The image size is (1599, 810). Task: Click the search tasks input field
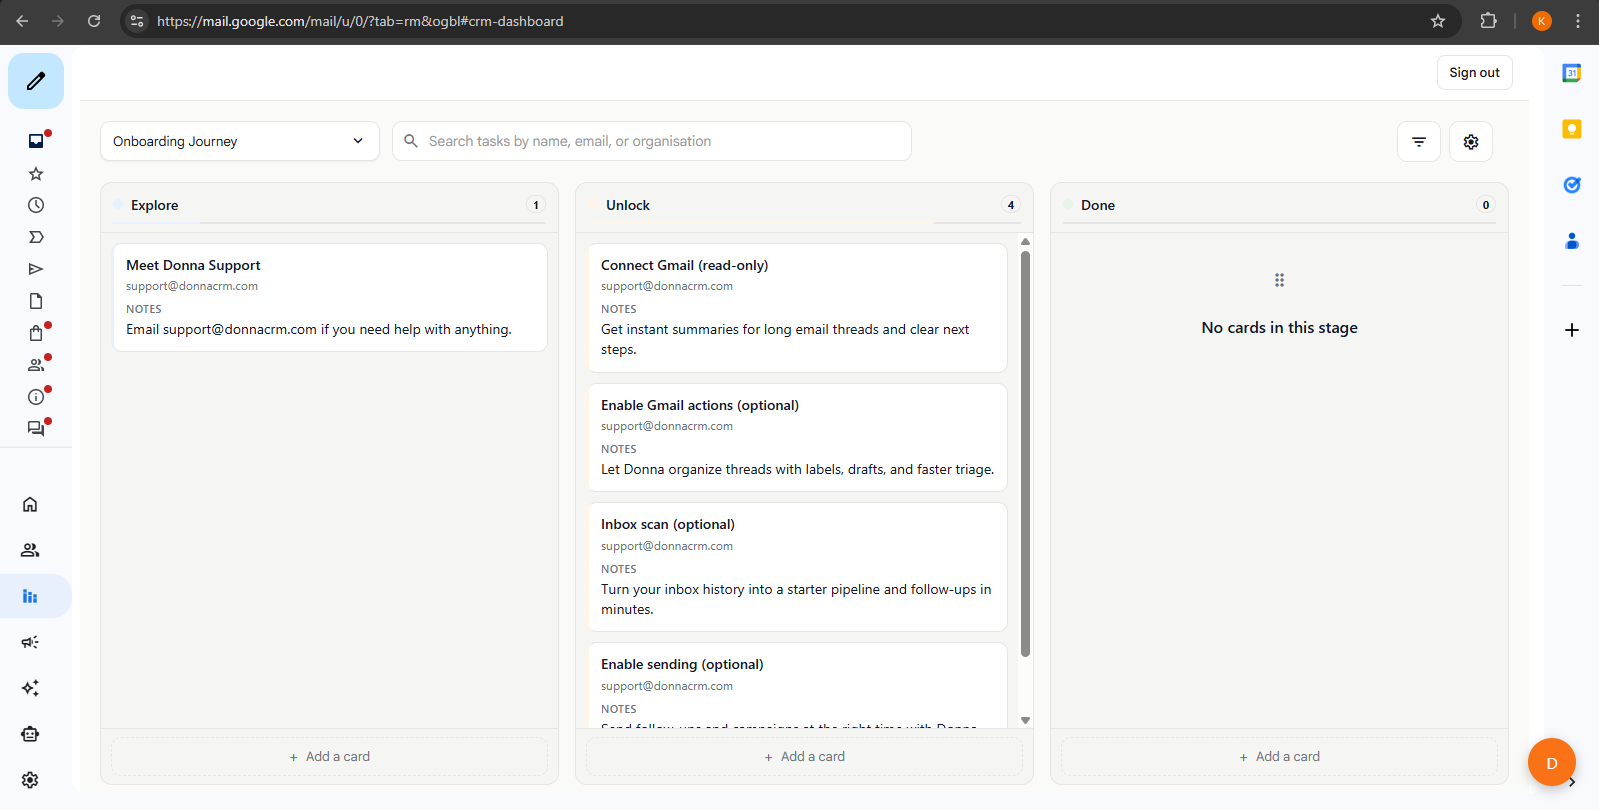(652, 141)
